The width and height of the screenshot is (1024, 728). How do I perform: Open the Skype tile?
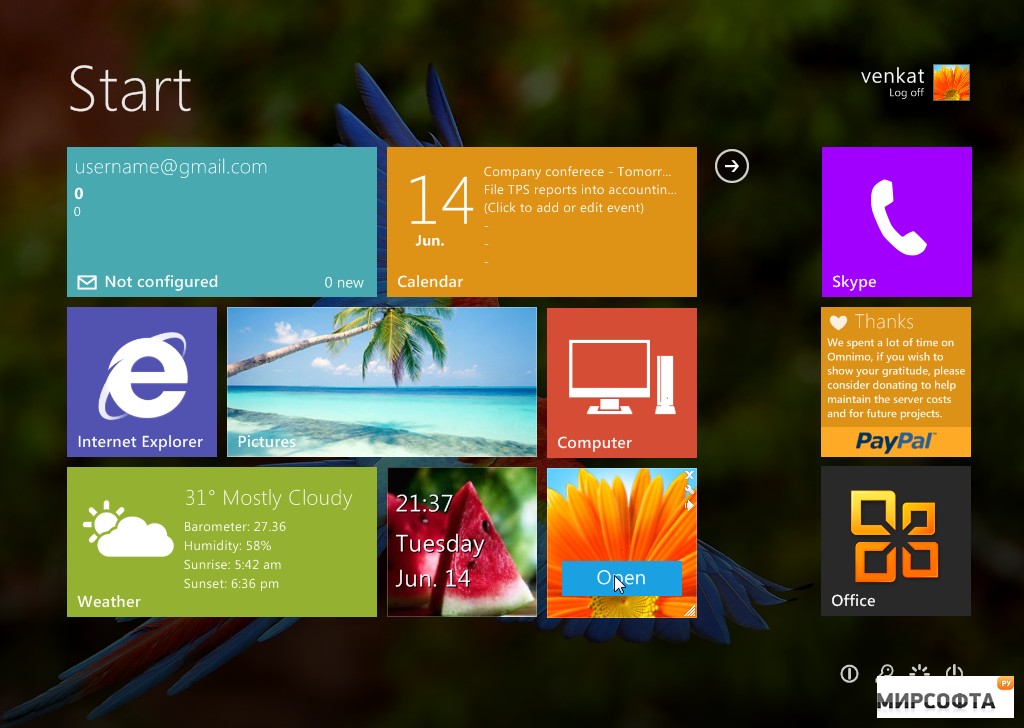point(896,222)
